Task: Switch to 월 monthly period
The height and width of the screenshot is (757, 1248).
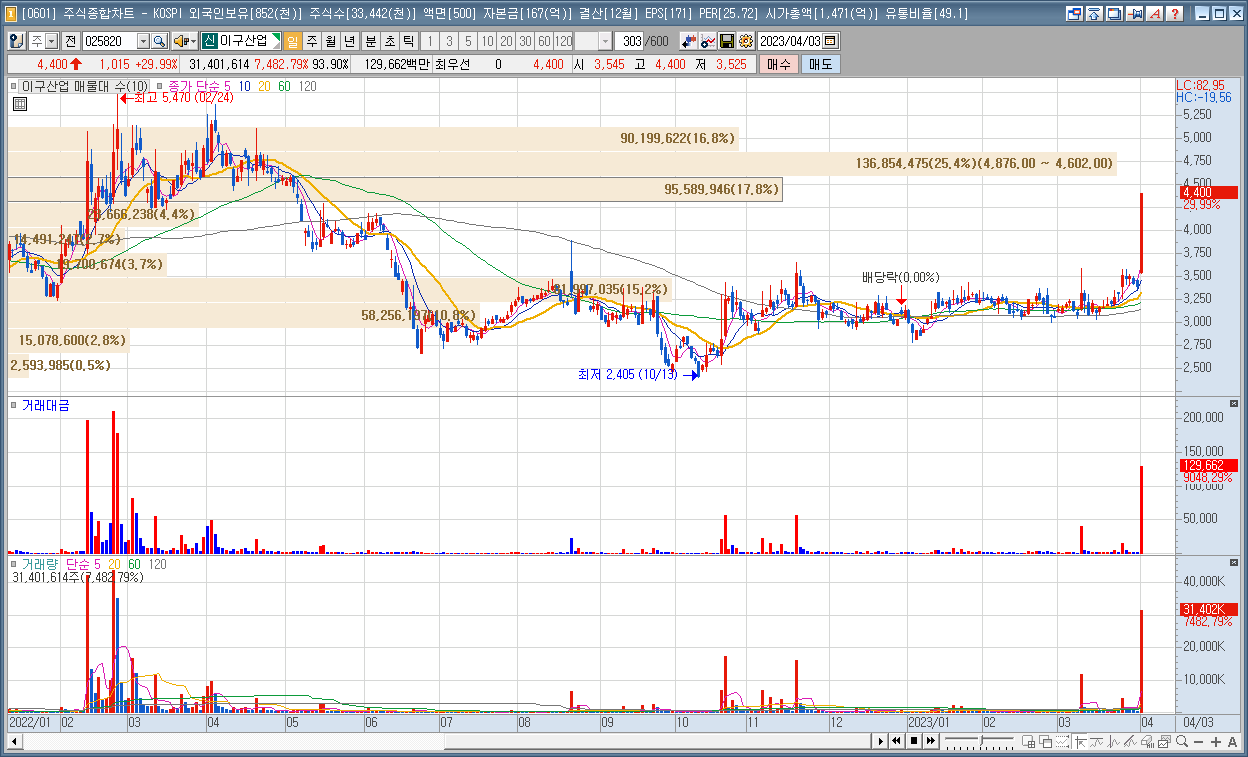Action: (x=330, y=41)
